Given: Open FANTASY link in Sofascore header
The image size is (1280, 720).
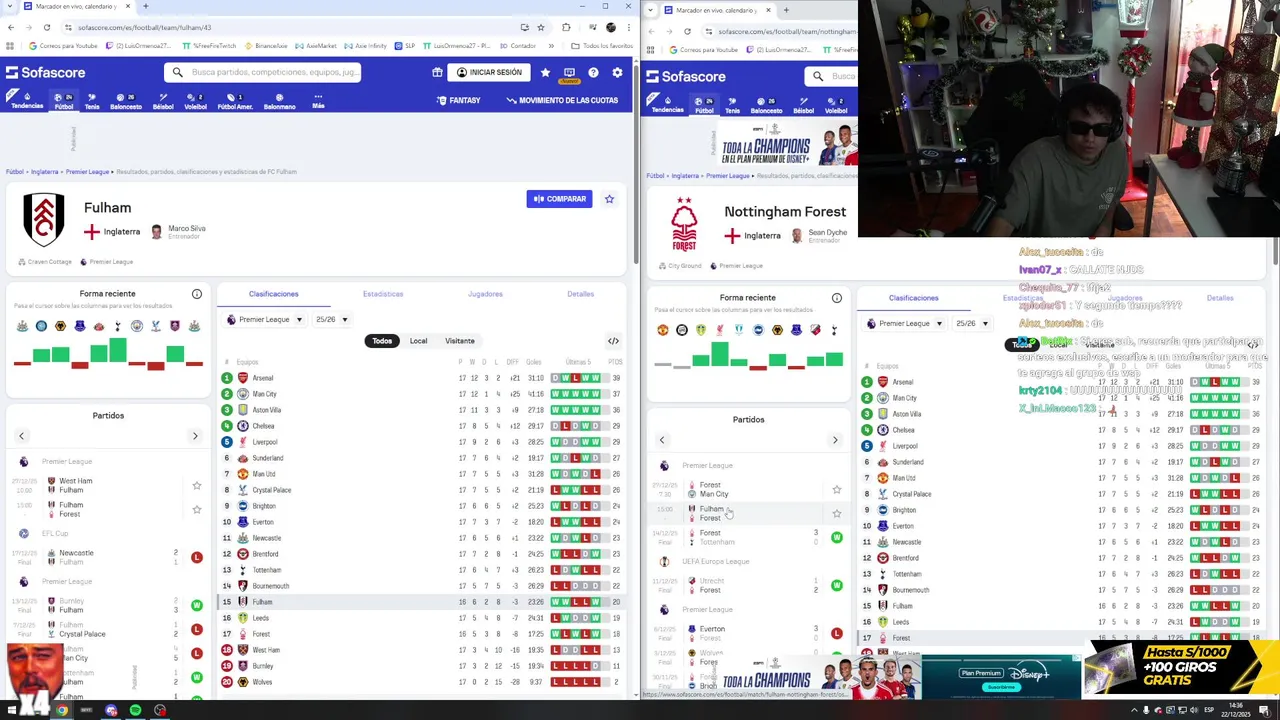Looking at the screenshot, I should tap(458, 101).
